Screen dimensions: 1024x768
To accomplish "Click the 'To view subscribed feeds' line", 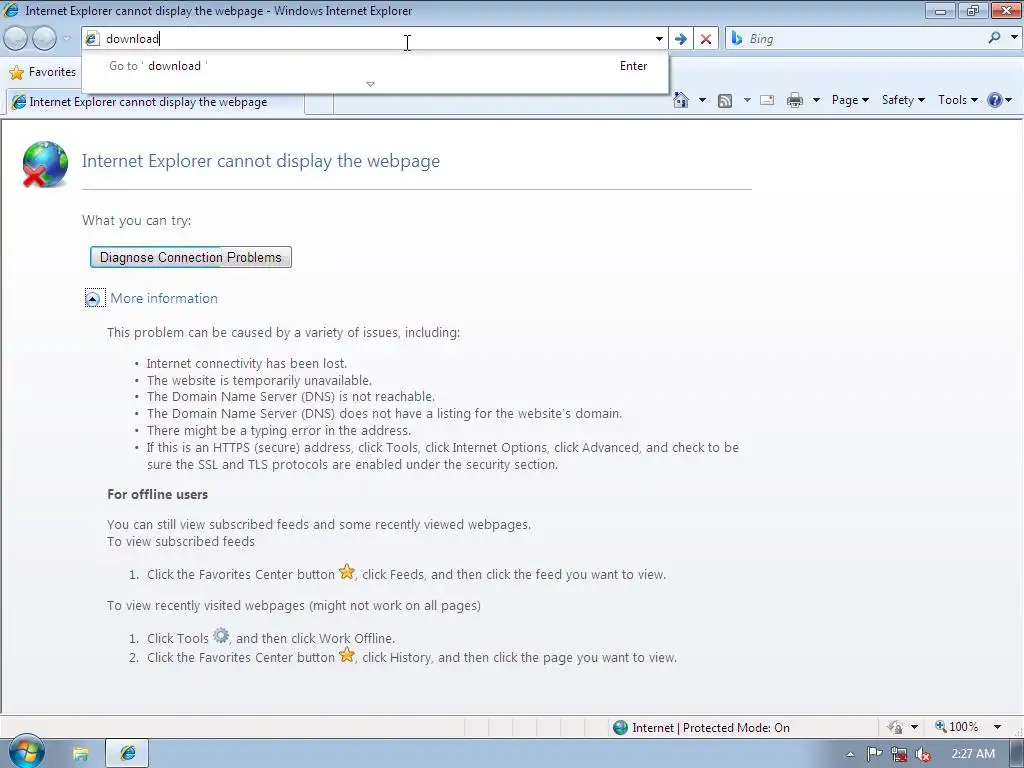I will 181,541.
